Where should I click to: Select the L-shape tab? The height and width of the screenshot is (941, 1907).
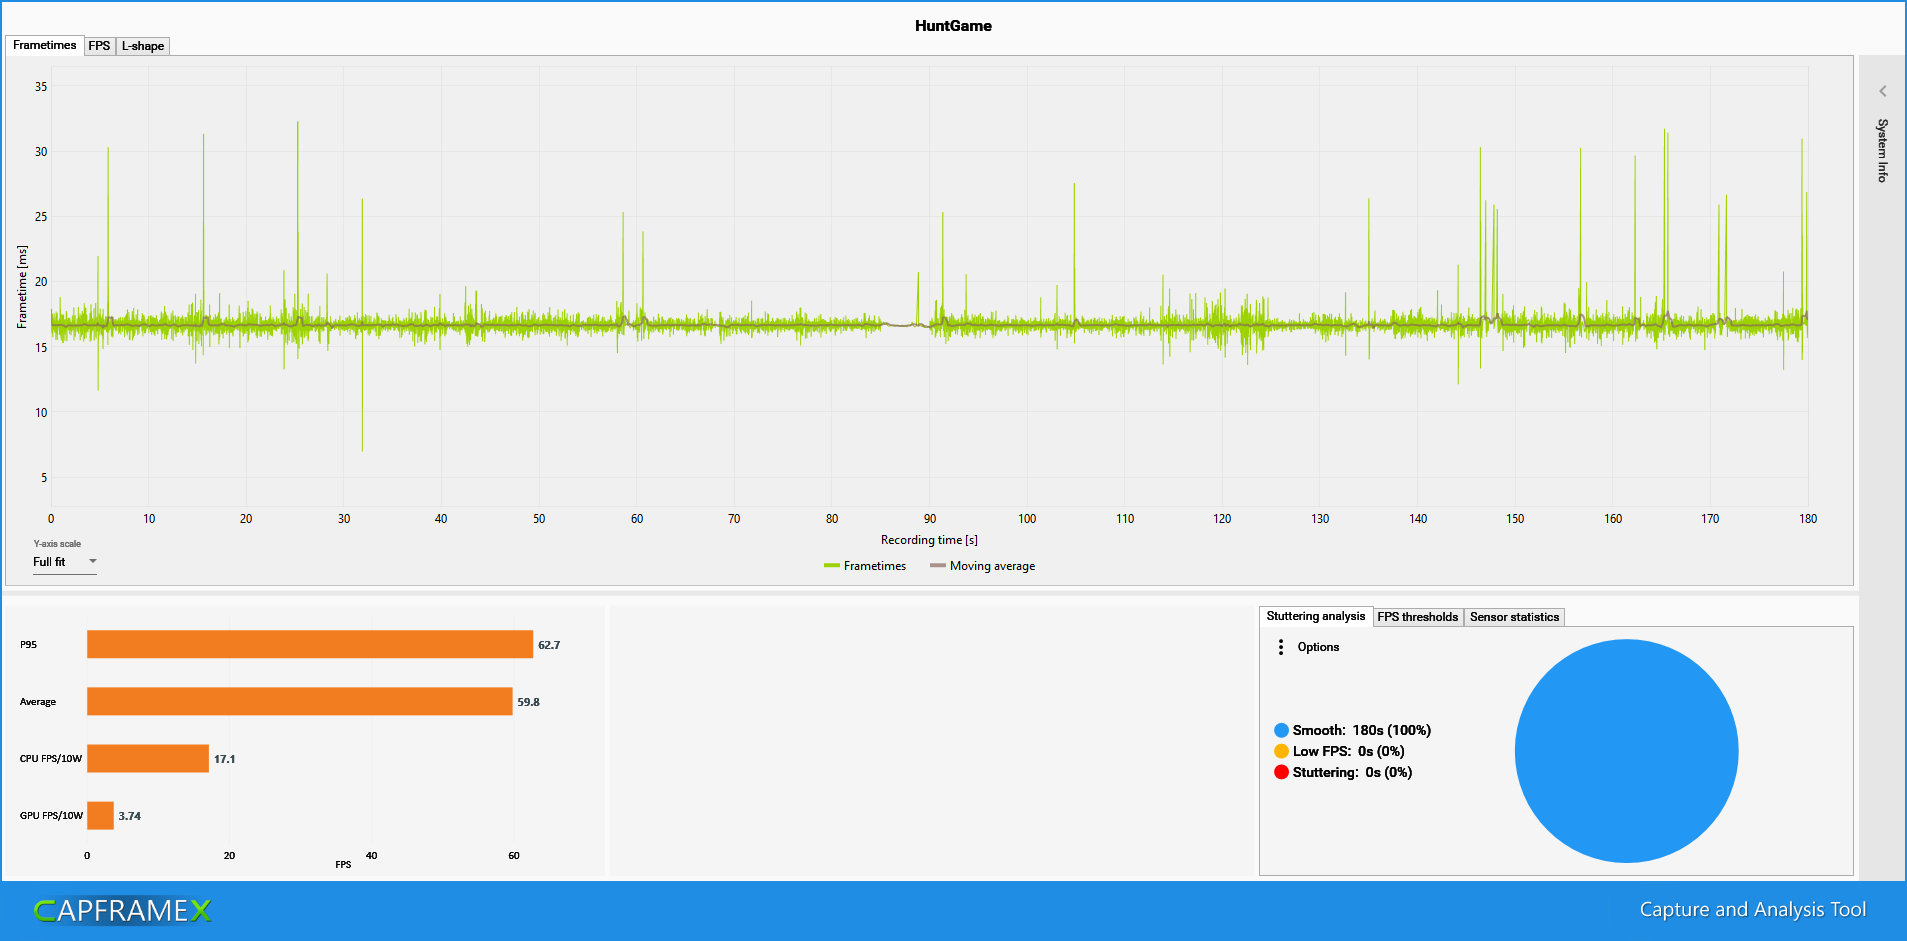coord(143,46)
